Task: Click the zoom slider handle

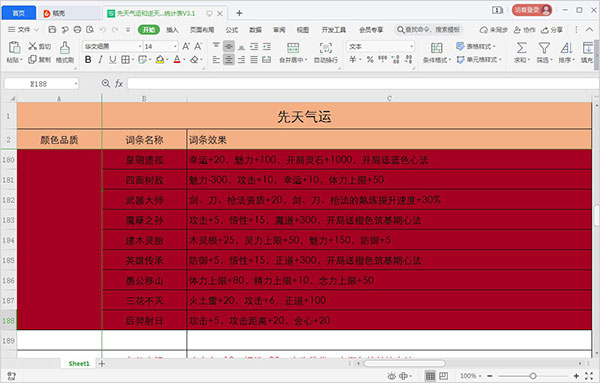Action: pyautogui.click(x=533, y=376)
